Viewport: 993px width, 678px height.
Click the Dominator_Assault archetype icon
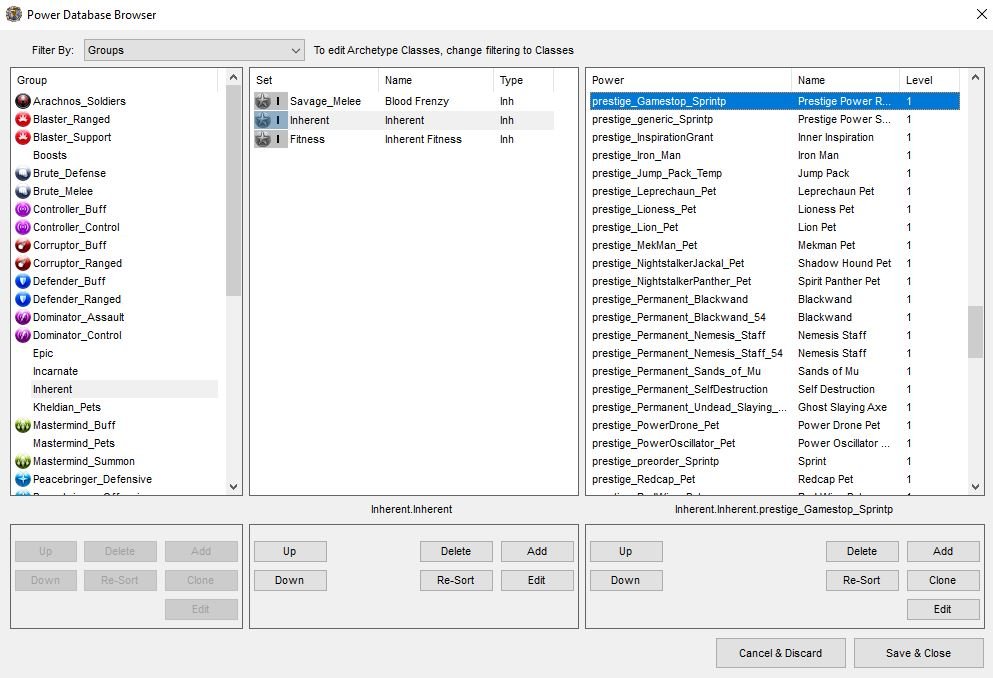point(22,317)
